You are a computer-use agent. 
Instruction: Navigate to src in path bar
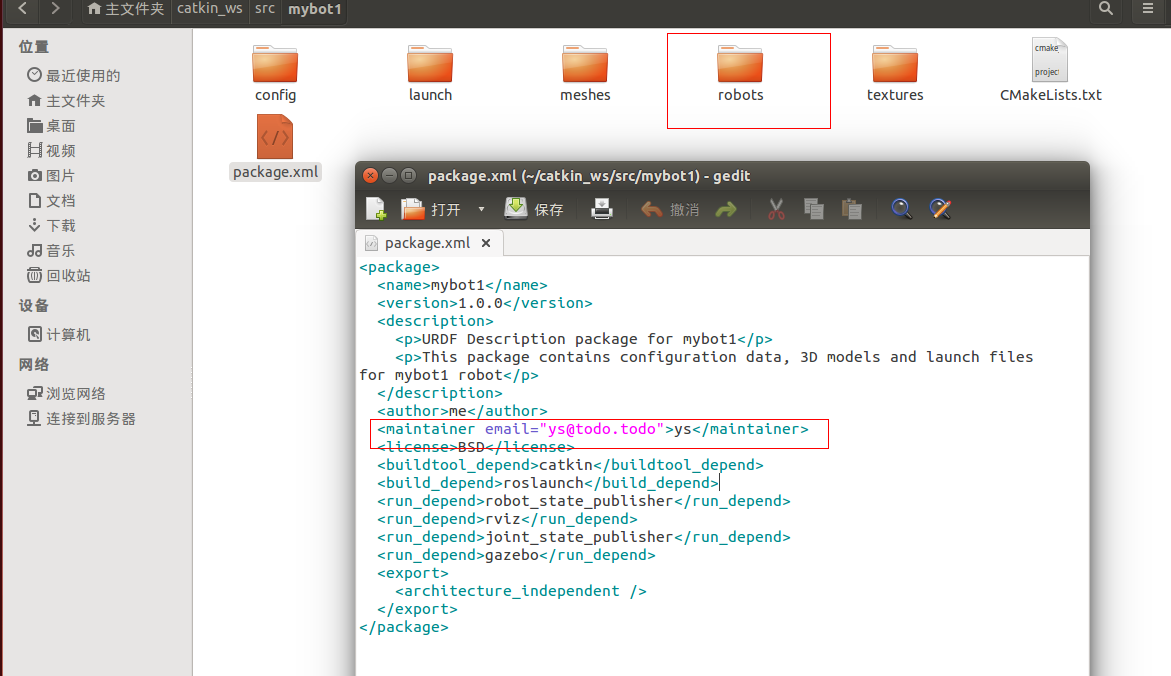tap(265, 8)
